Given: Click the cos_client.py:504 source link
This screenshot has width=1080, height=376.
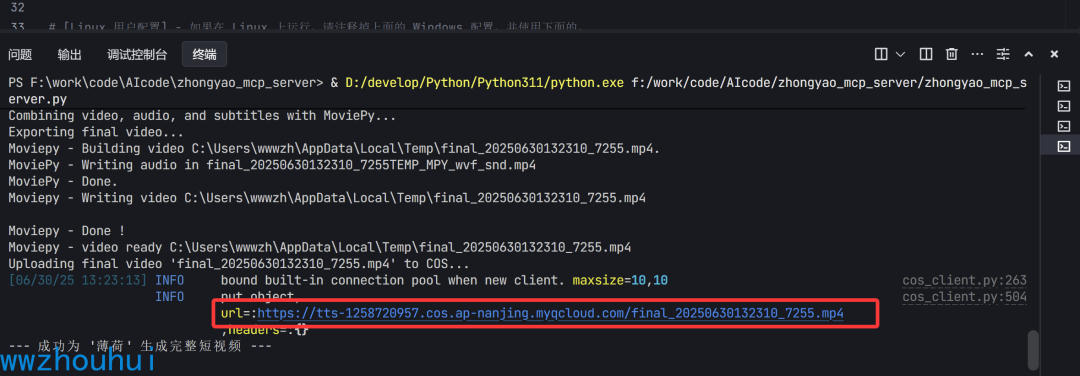Looking at the screenshot, I should (x=964, y=297).
